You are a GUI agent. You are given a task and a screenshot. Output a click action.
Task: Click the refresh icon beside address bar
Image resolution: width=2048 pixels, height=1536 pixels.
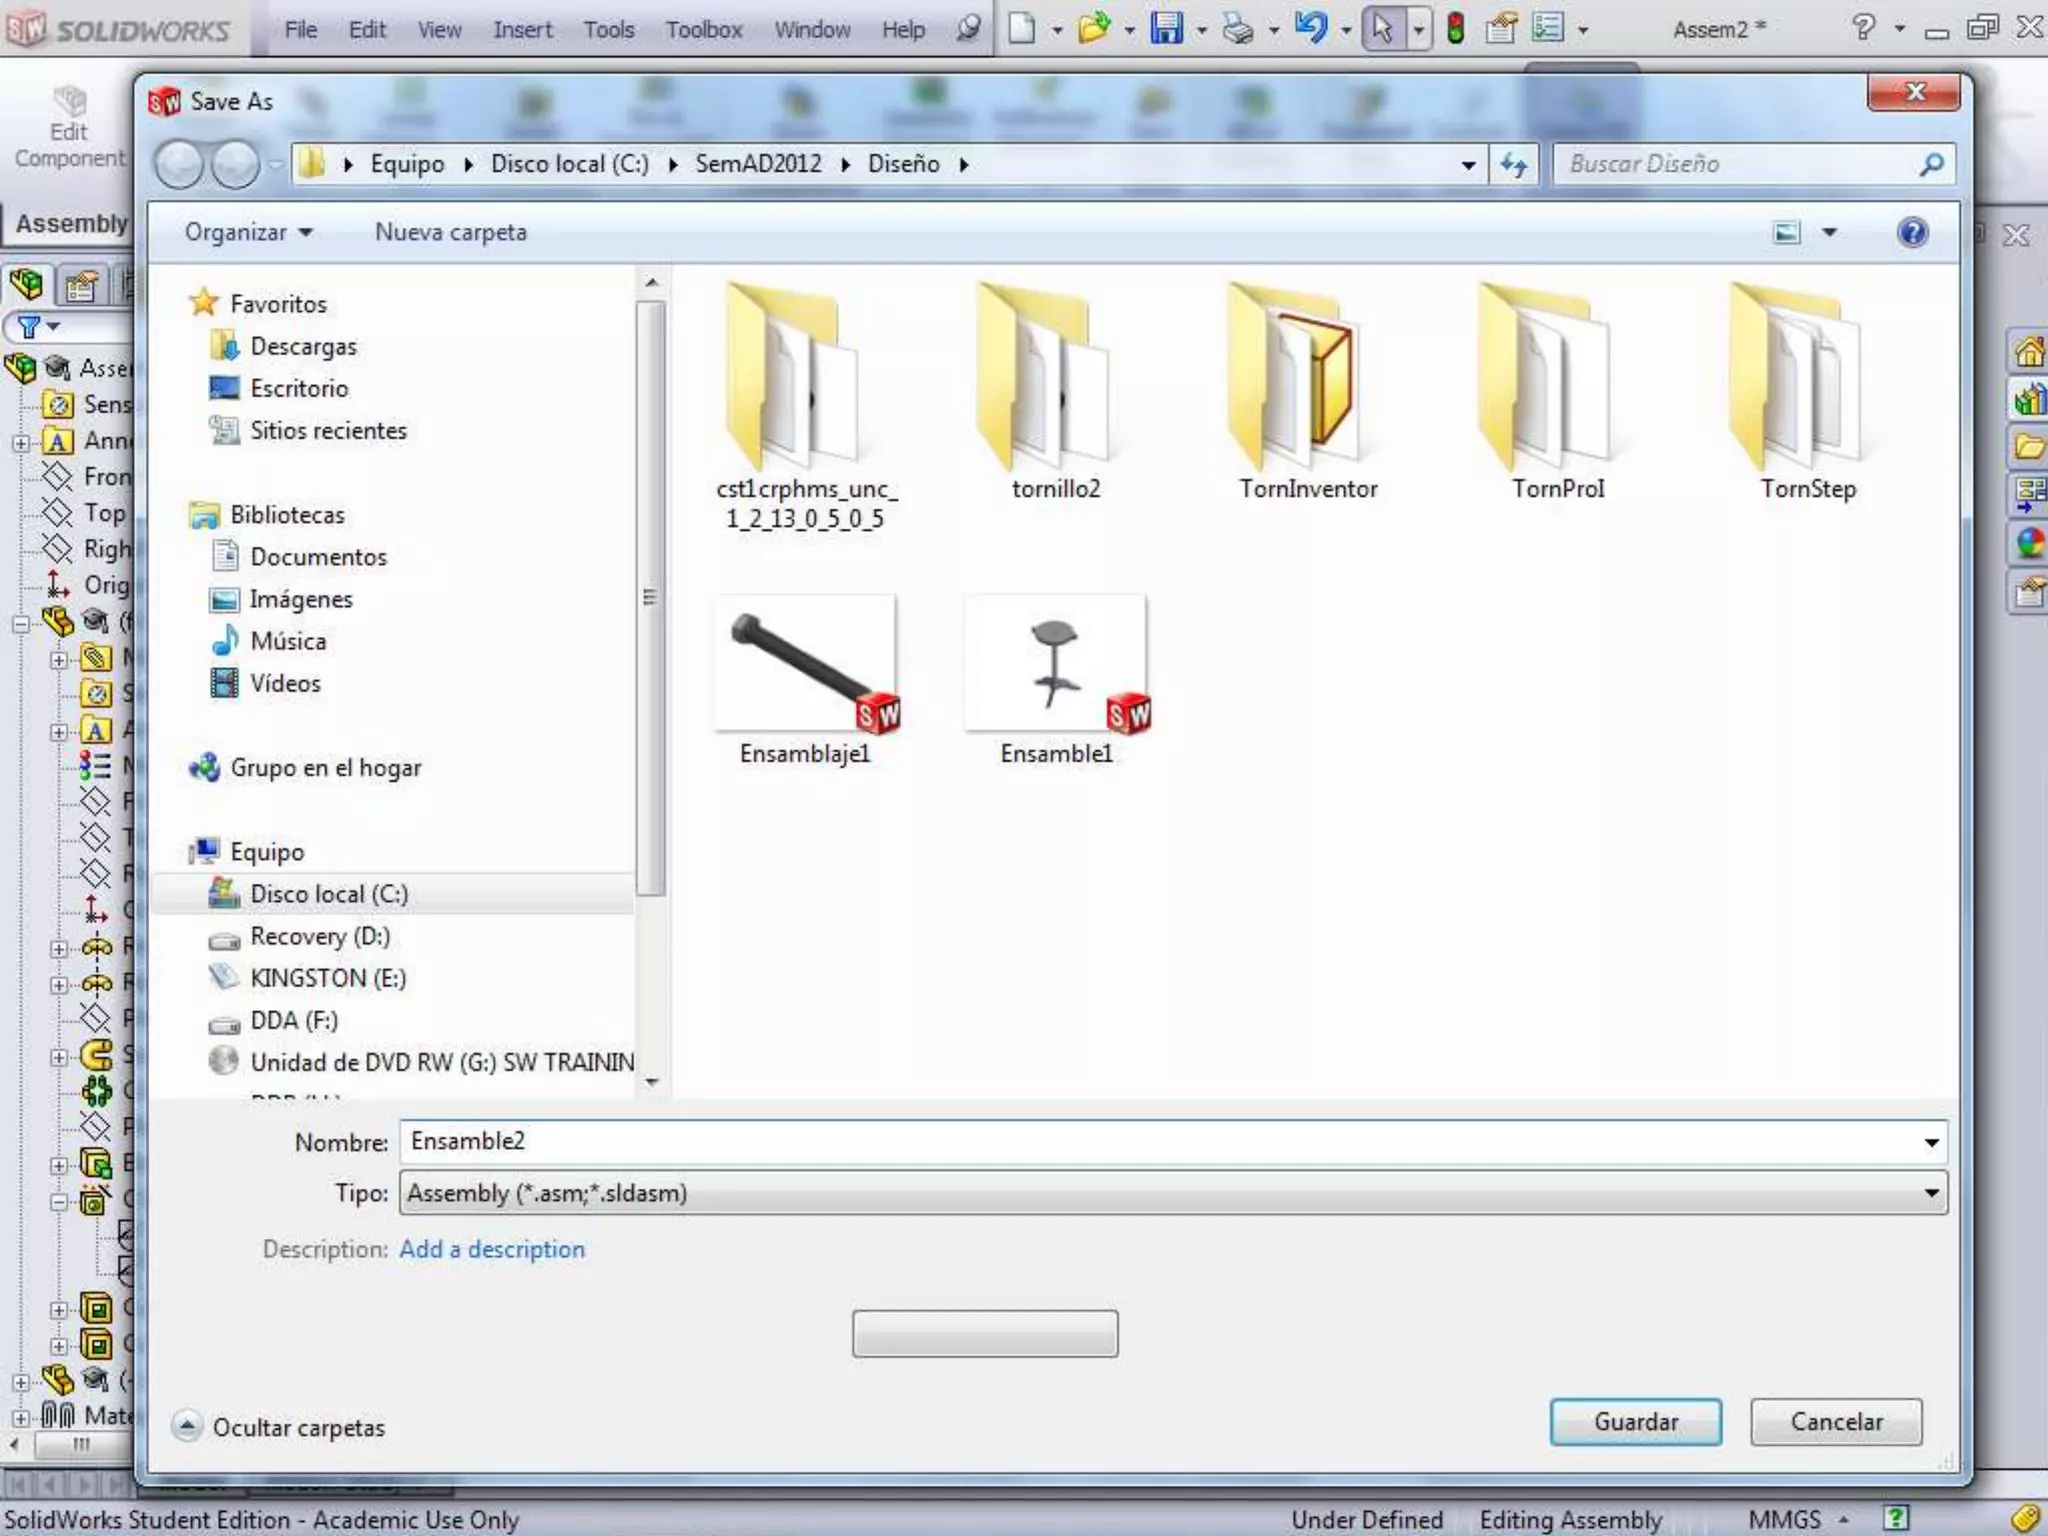coord(1514,164)
